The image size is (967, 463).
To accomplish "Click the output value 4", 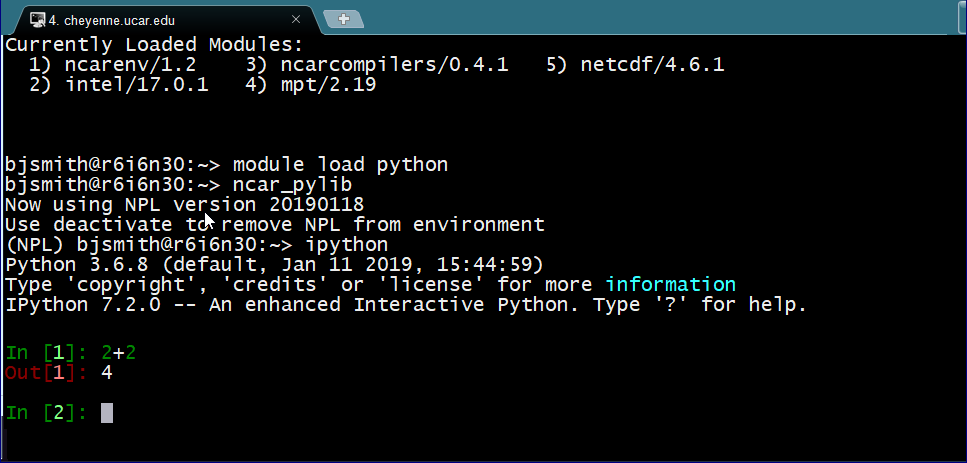I will [107, 373].
